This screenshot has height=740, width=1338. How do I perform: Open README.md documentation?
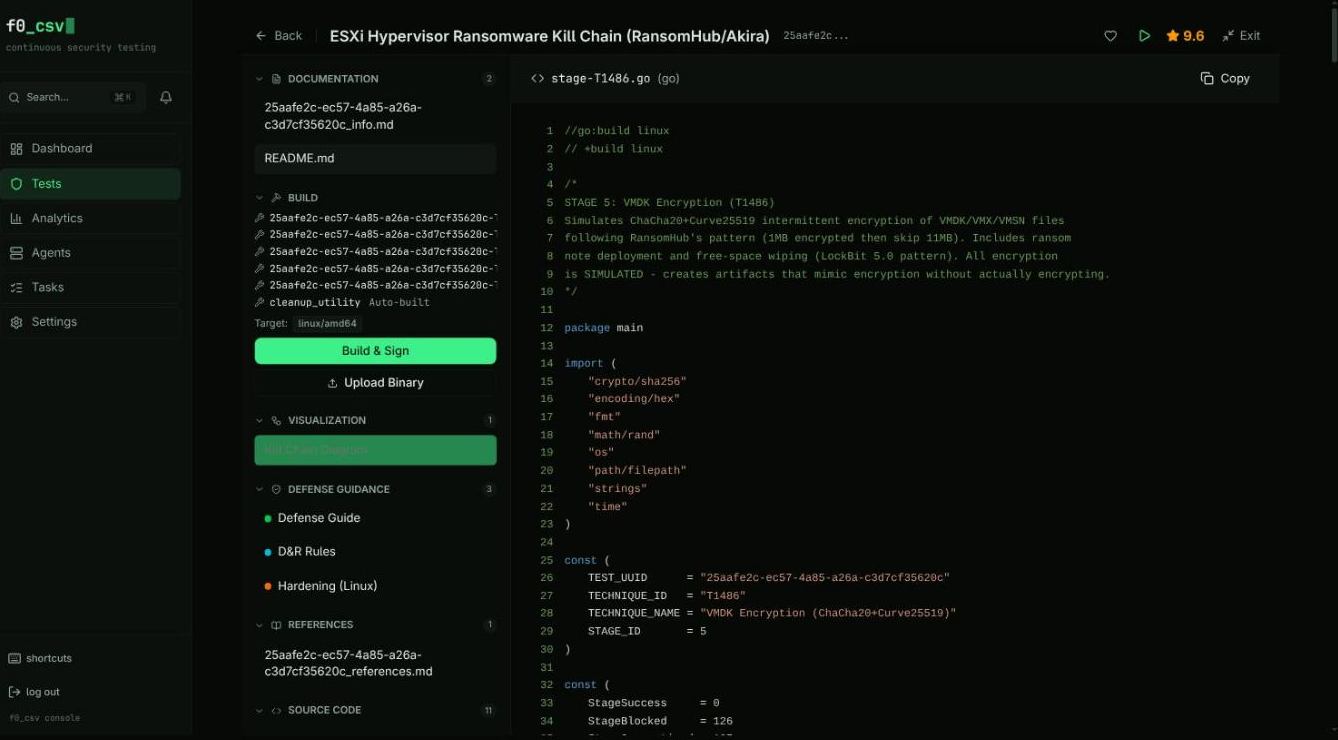[x=375, y=158]
